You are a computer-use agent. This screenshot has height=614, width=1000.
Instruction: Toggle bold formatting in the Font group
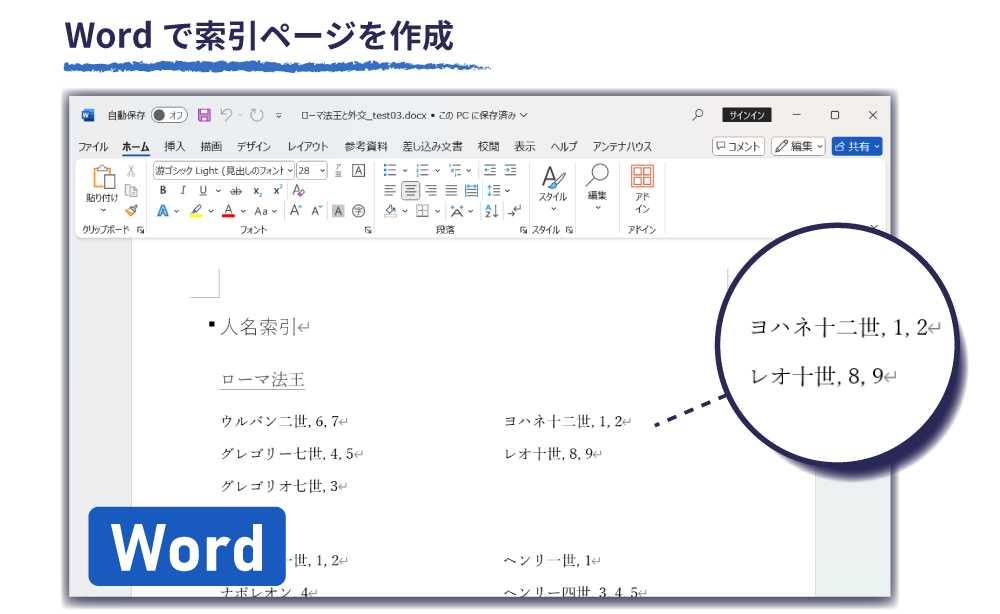(163, 189)
